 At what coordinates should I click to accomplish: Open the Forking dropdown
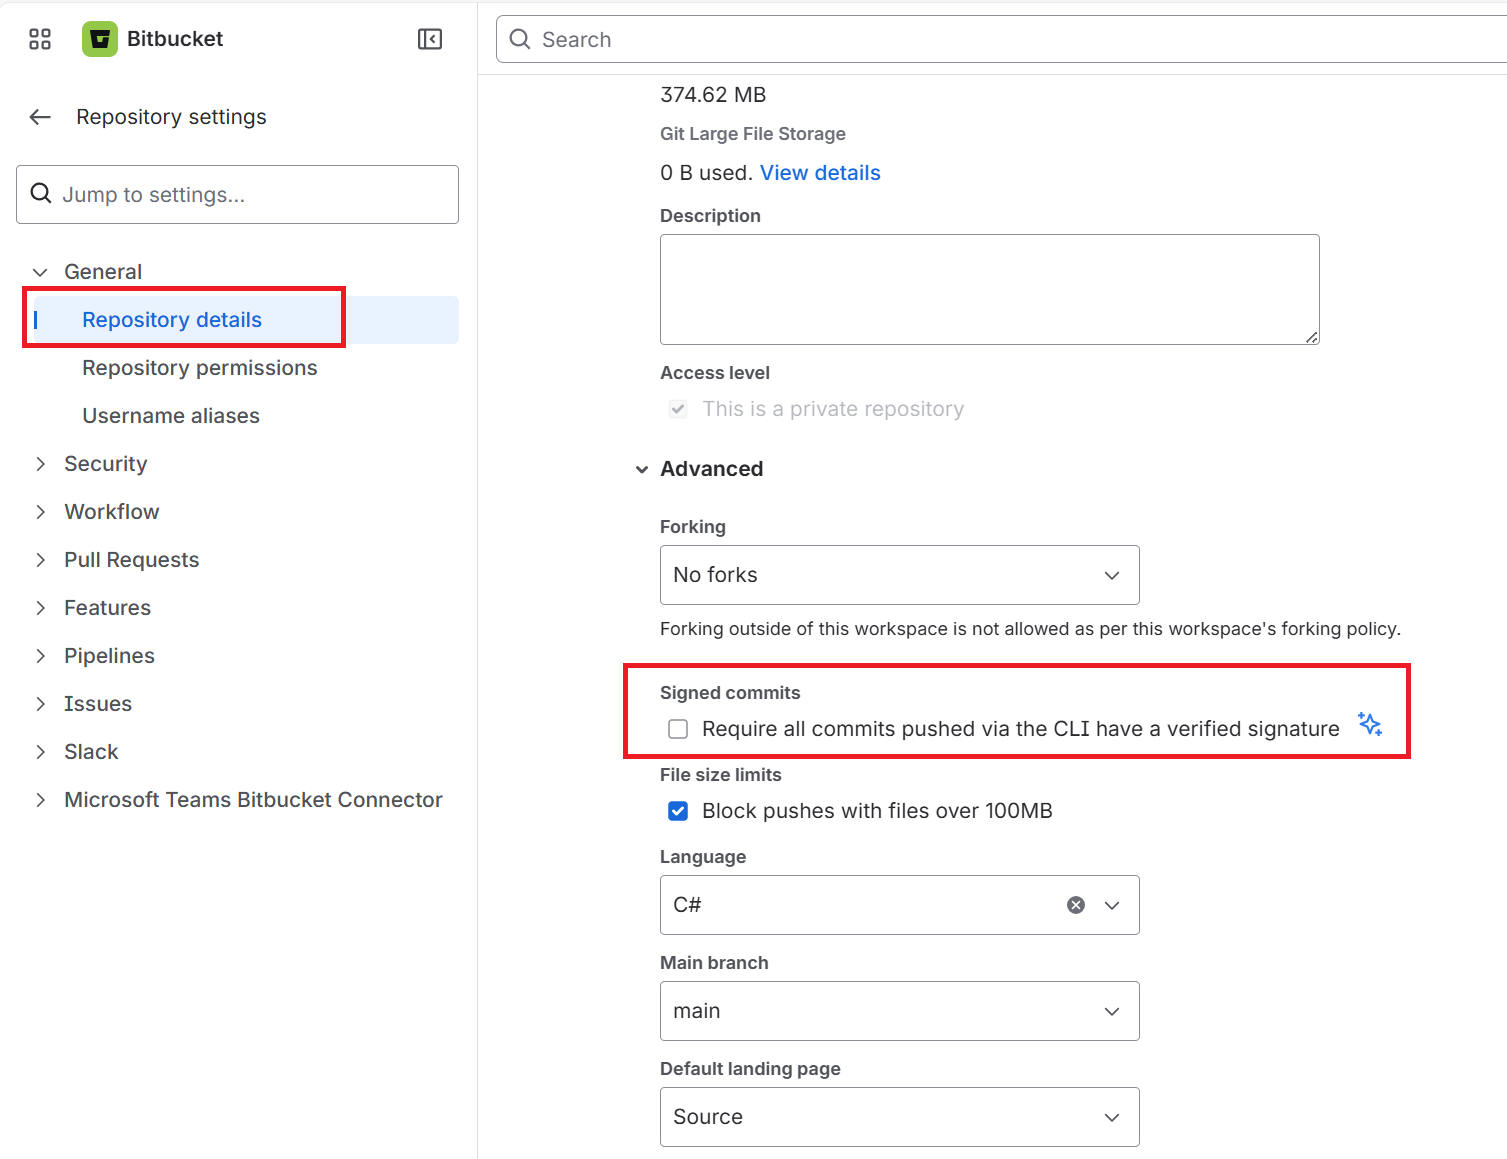click(899, 575)
